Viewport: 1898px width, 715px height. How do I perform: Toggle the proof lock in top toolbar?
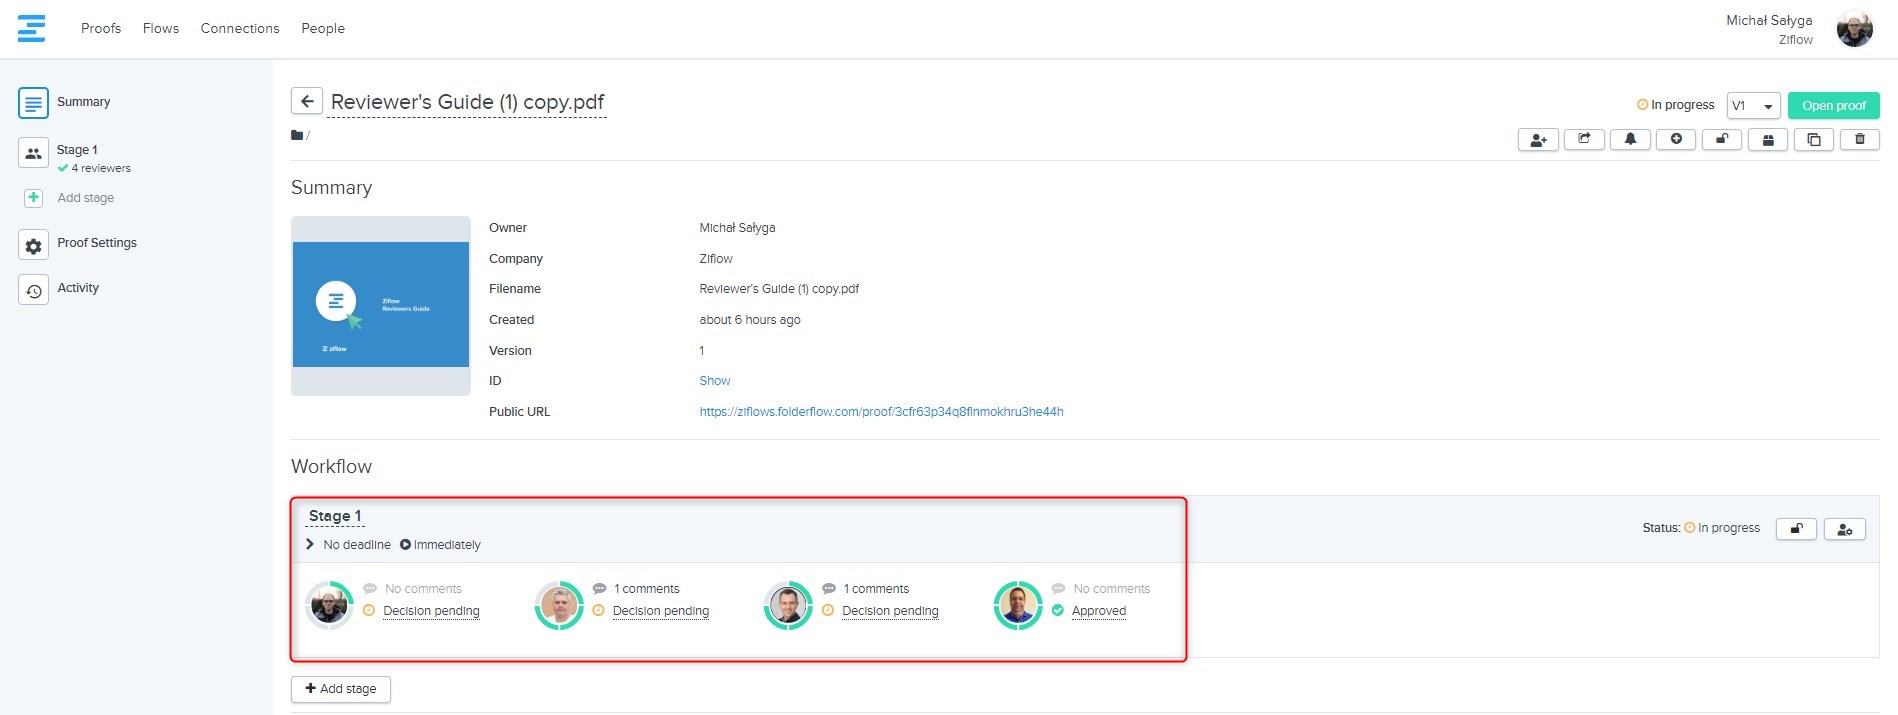click(x=1722, y=140)
